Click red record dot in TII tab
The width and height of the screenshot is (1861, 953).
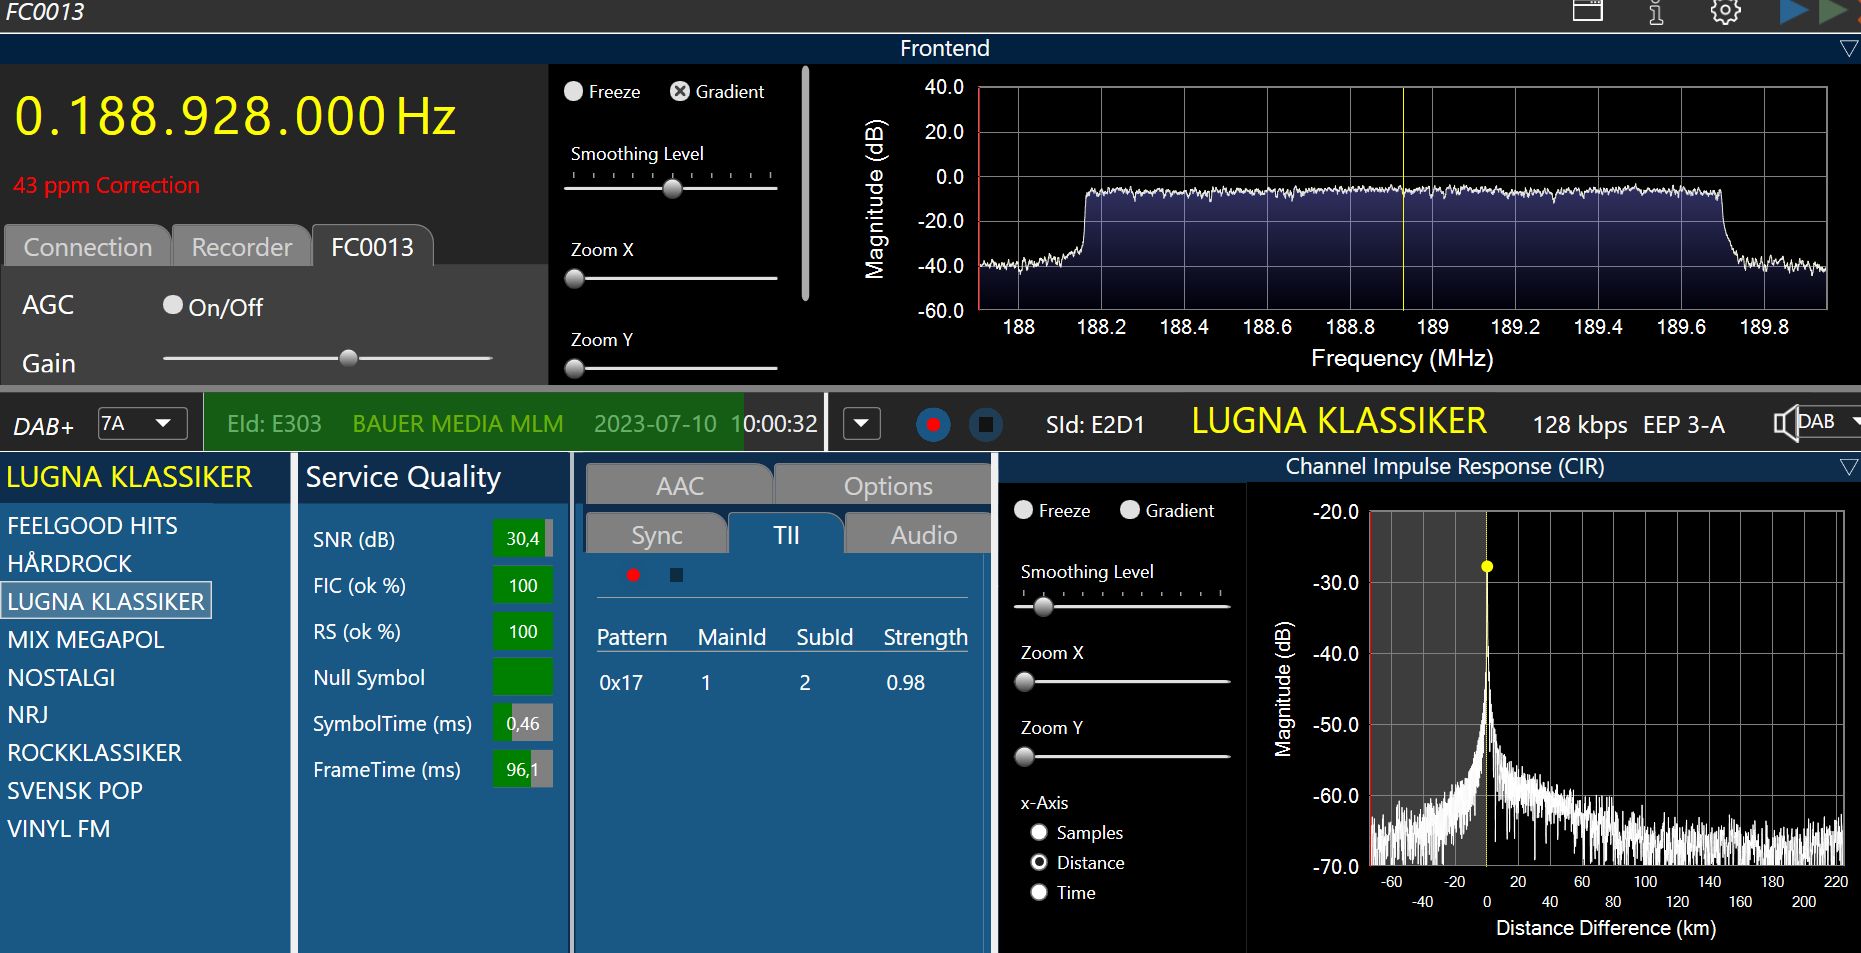633,575
